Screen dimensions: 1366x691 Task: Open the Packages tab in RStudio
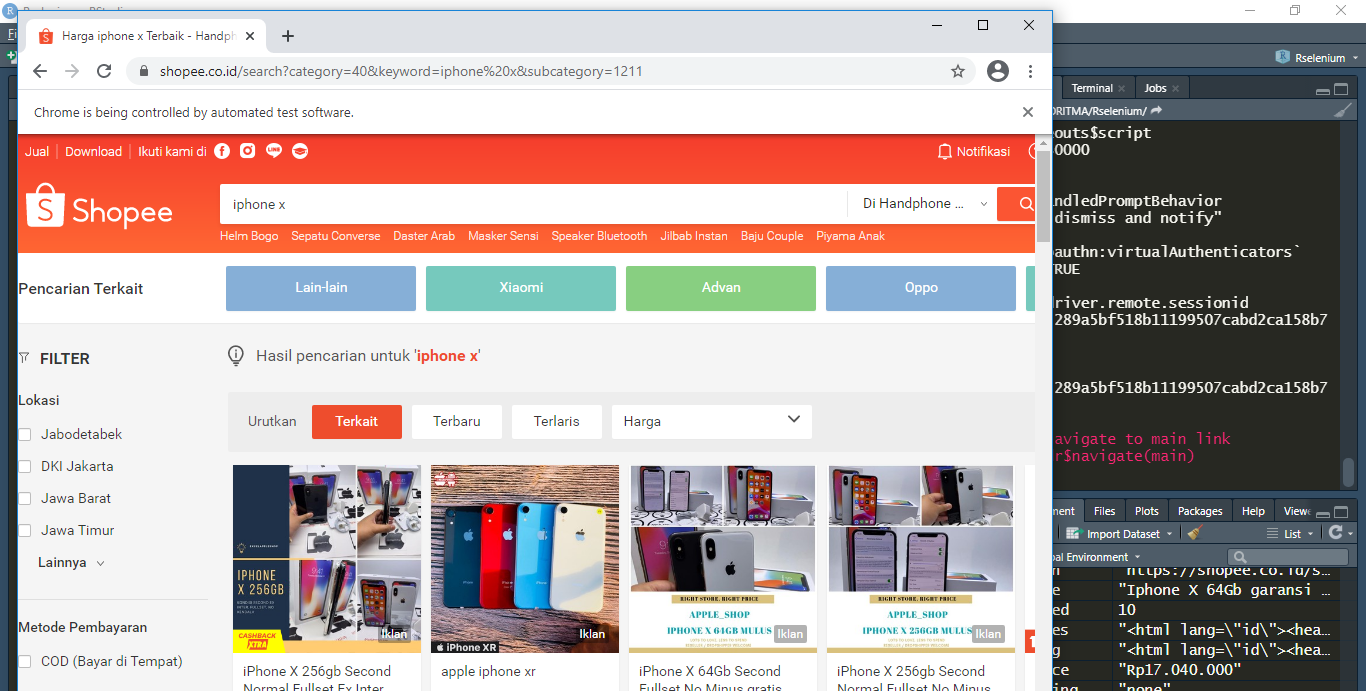(x=1200, y=511)
